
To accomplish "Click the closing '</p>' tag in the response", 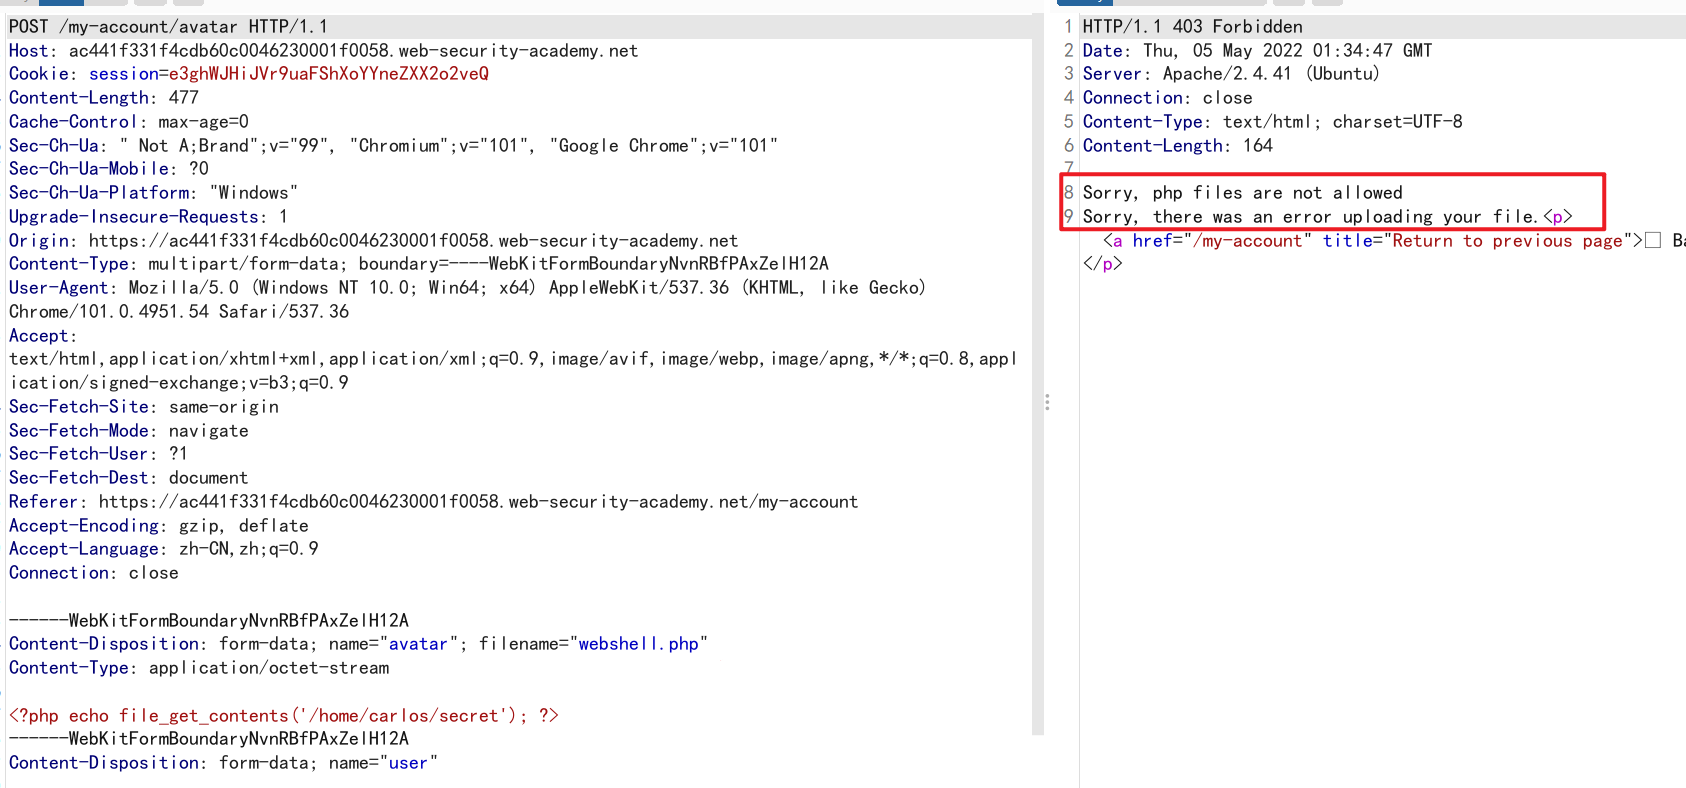I will click(x=1103, y=264).
